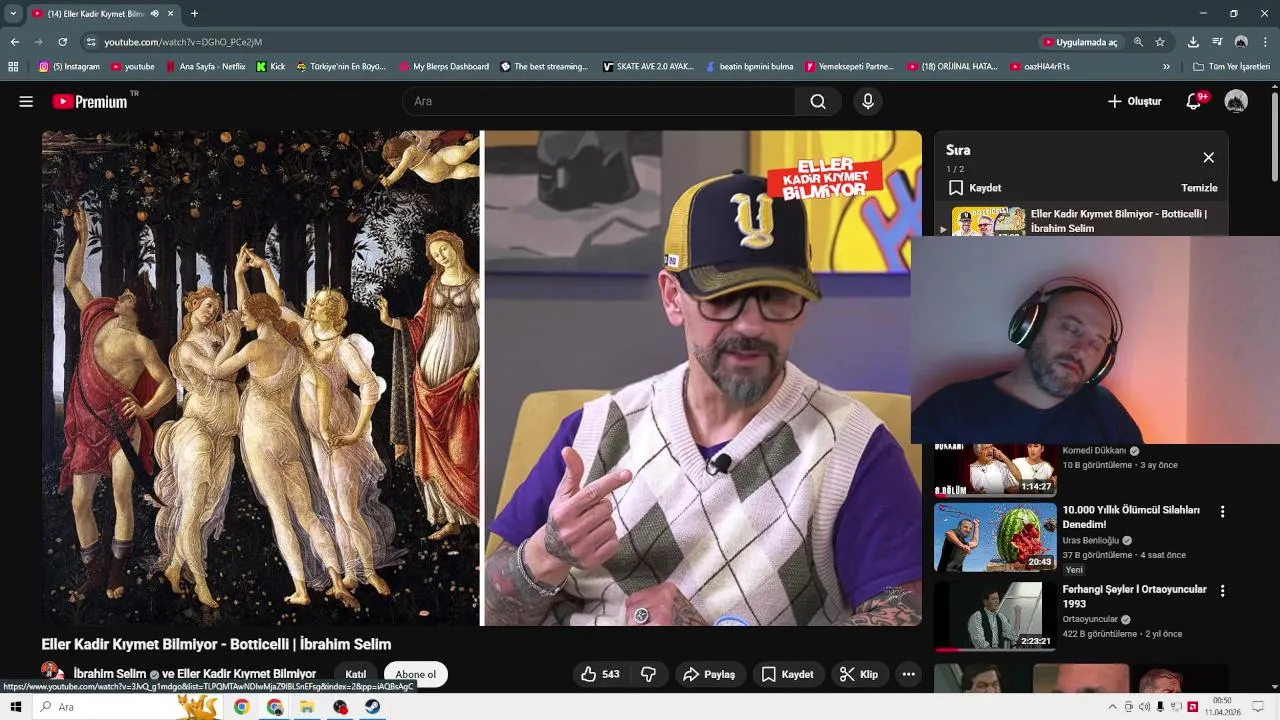Viewport: 1280px width, 720px height.
Task: Click the address bar URL
Action: (183, 42)
